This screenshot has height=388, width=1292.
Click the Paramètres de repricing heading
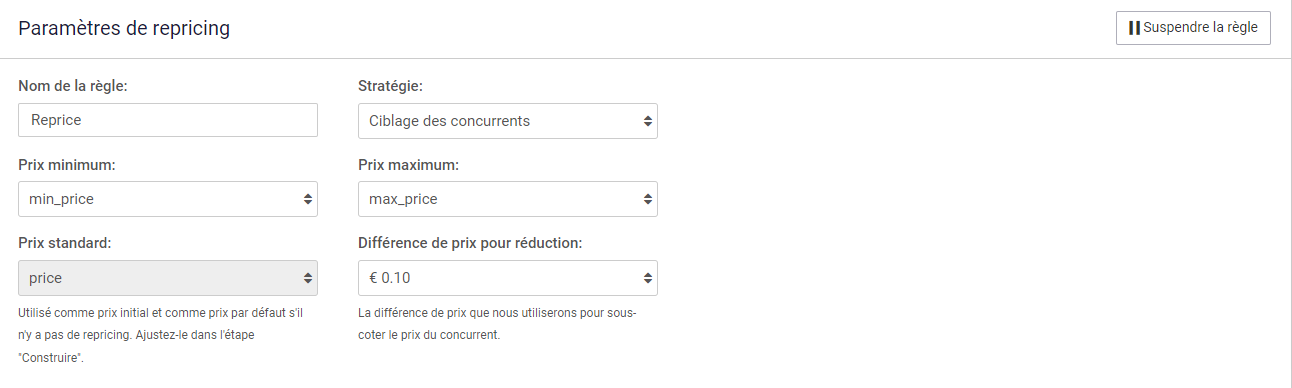pyautogui.click(x=124, y=28)
